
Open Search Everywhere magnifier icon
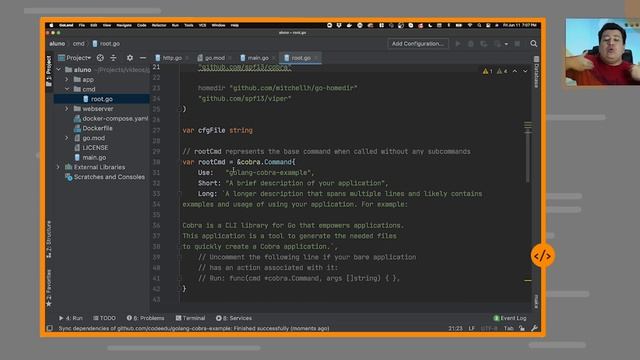(533, 44)
